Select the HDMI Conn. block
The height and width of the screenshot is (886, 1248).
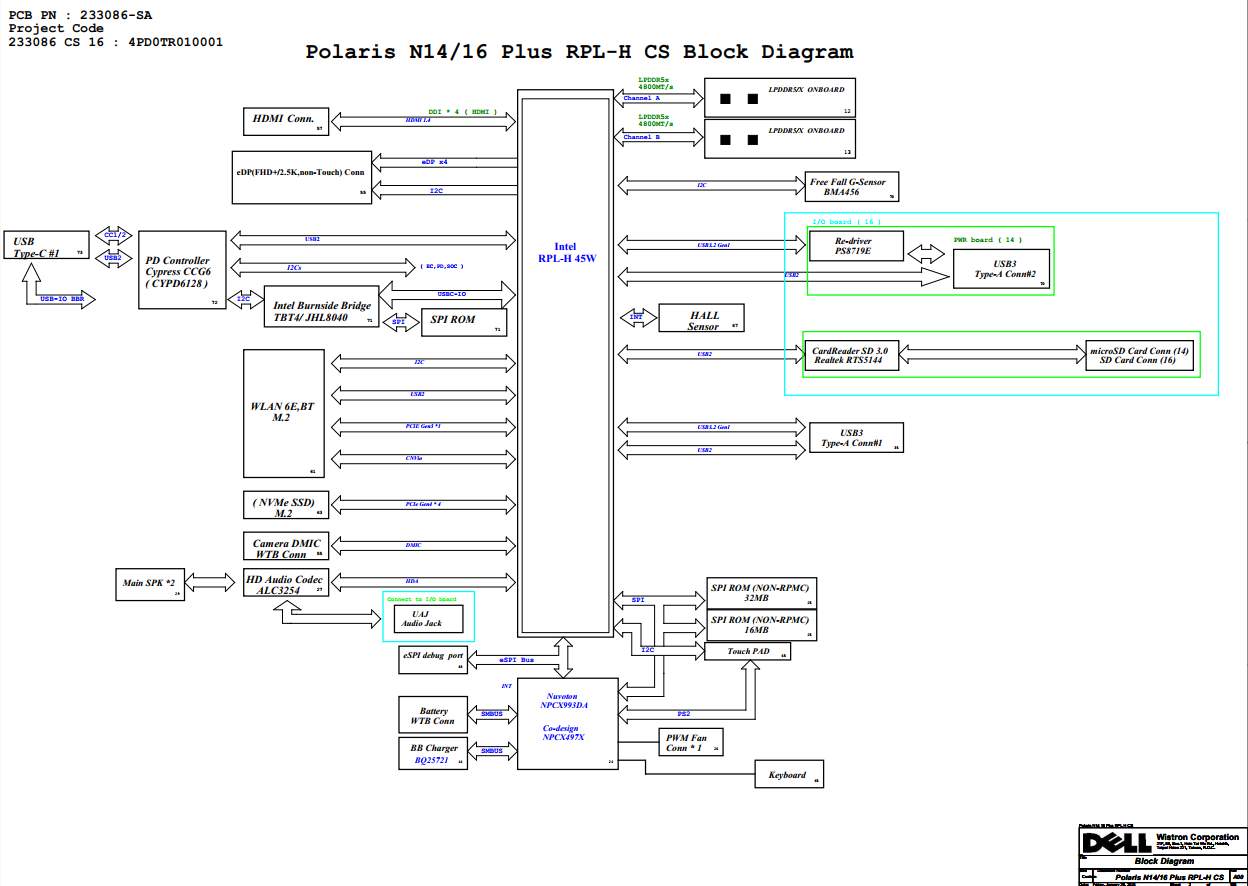tap(286, 120)
